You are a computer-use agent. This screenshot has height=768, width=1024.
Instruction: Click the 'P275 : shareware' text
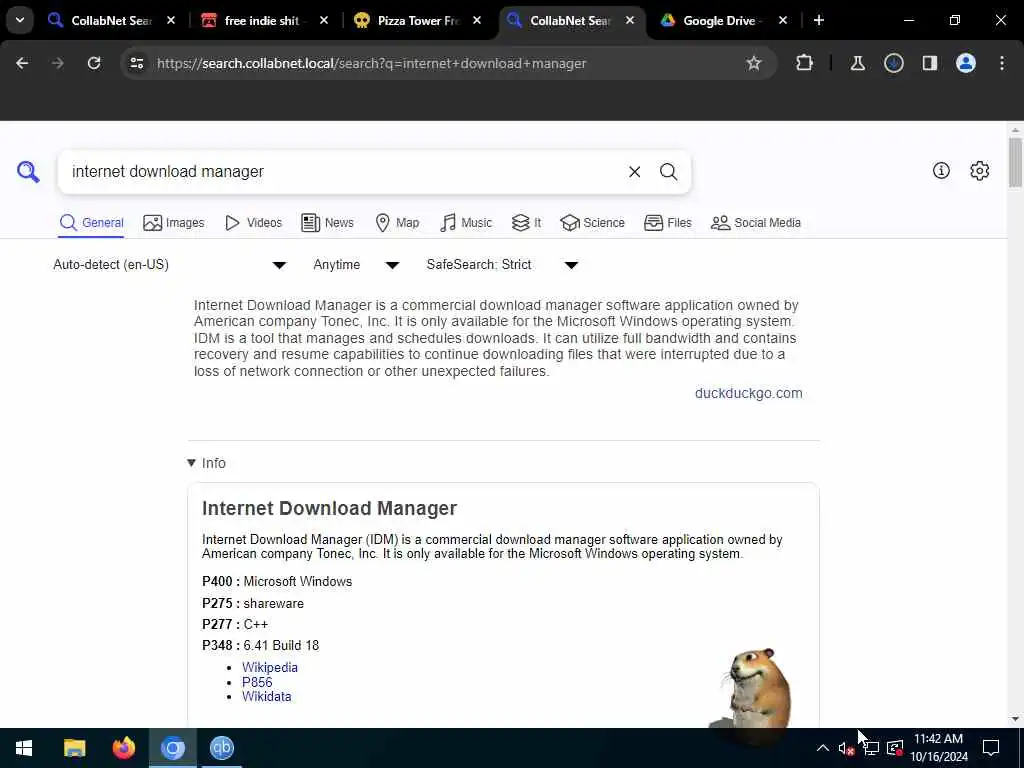pyautogui.click(x=253, y=603)
